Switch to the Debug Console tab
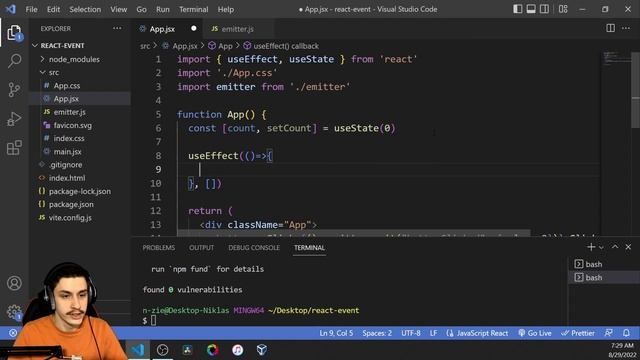The width and height of the screenshot is (640, 360). 254,247
